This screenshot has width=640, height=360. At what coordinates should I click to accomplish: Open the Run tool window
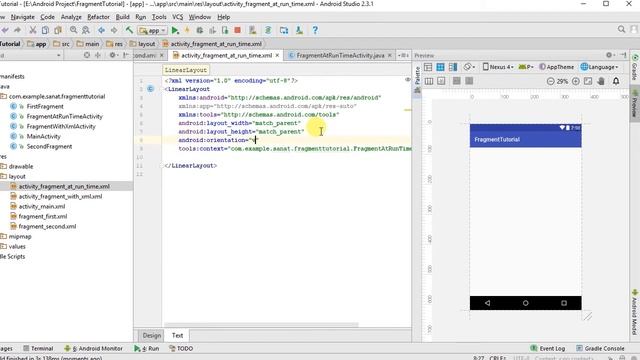coord(147,349)
